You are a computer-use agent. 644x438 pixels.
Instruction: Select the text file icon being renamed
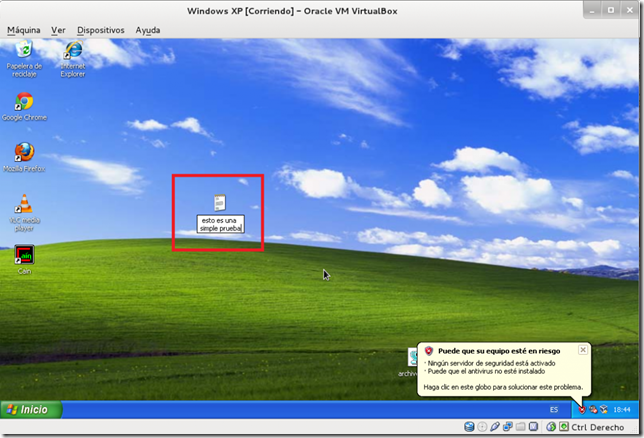(x=220, y=203)
